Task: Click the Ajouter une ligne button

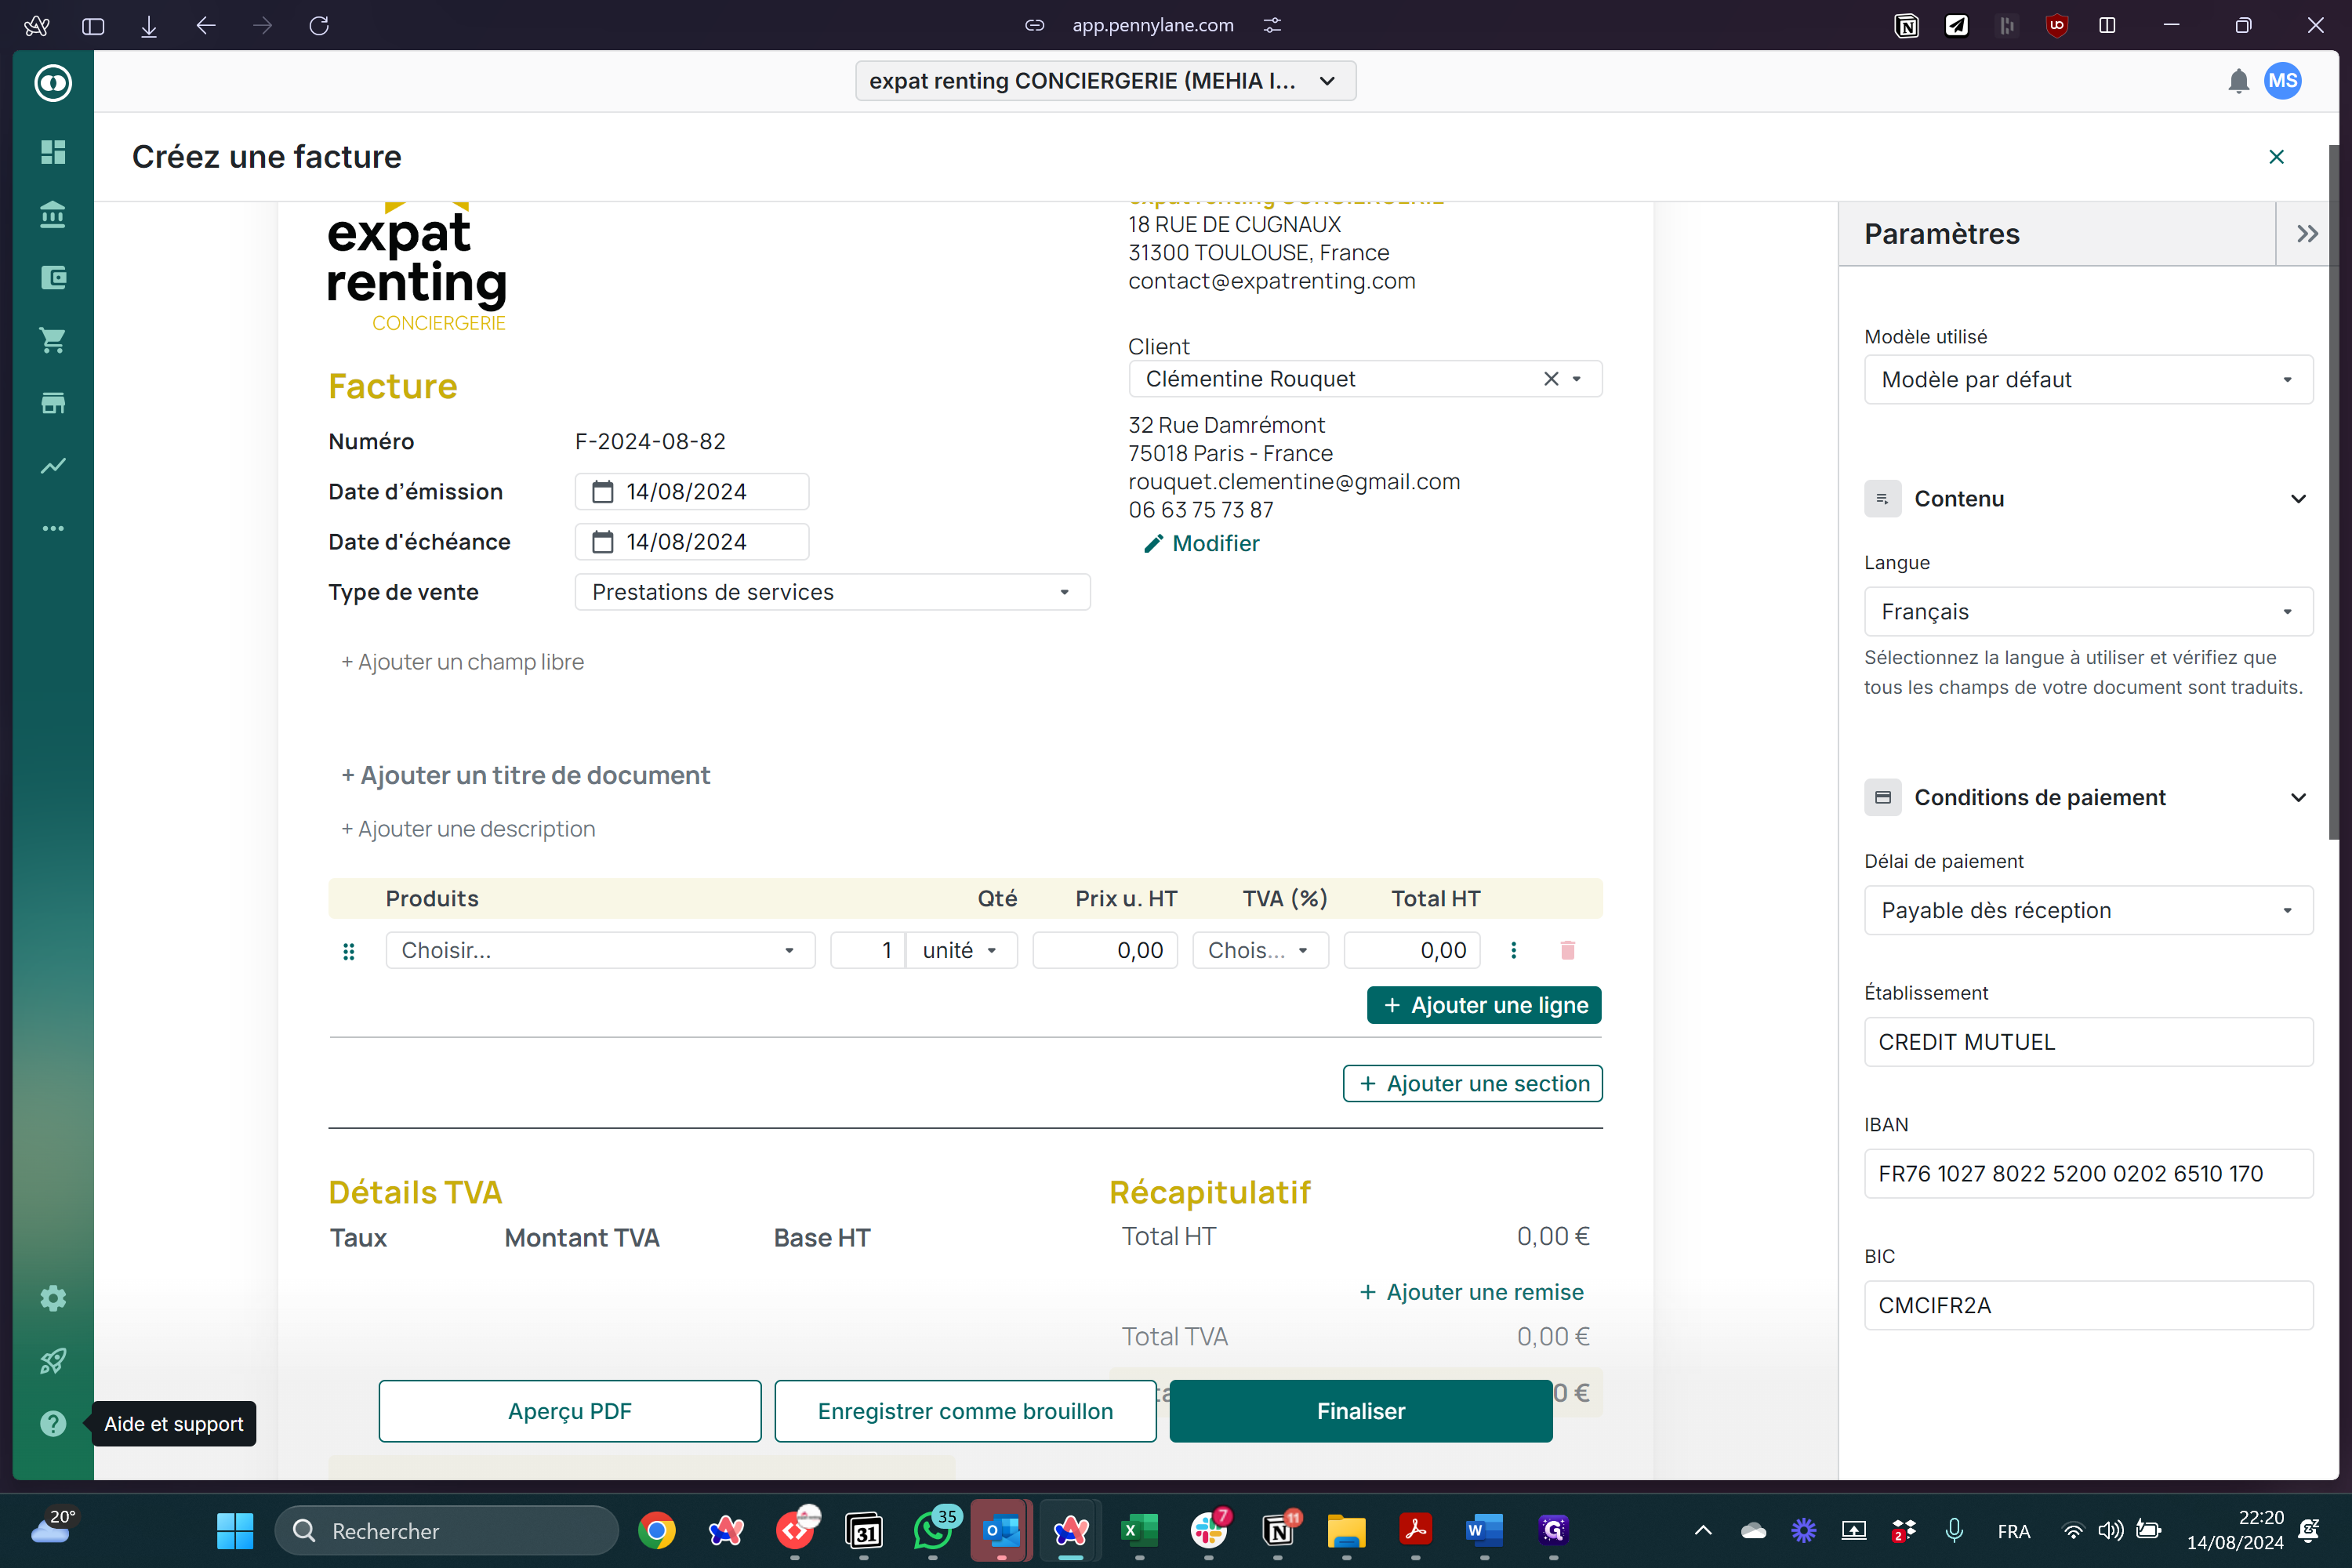Action: (x=1484, y=1005)
